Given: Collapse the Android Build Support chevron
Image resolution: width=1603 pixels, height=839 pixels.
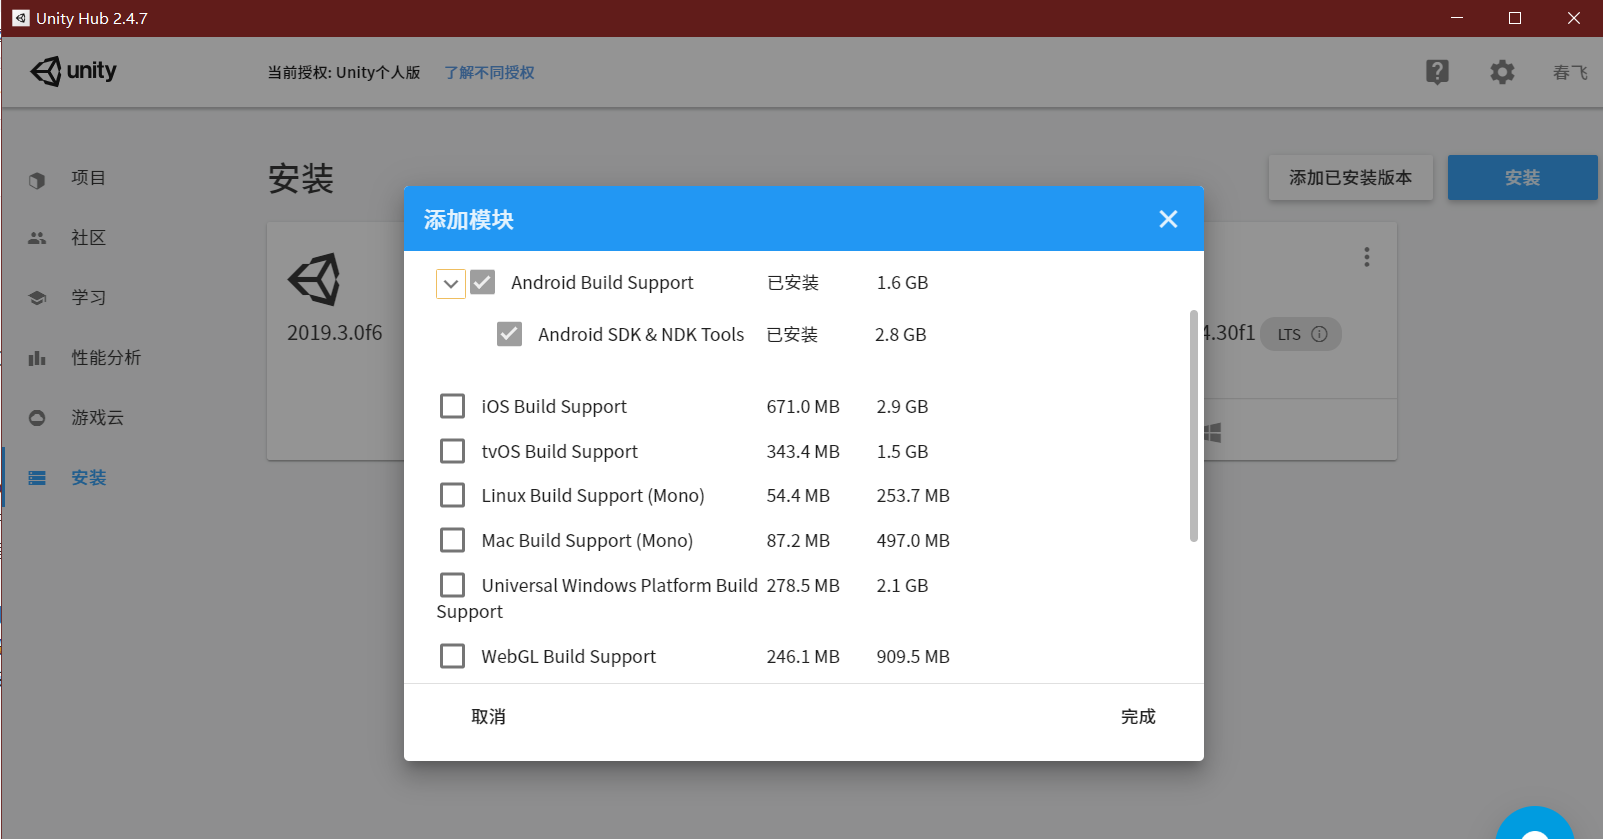Looking at the screenshot, I should pos(451,284).
